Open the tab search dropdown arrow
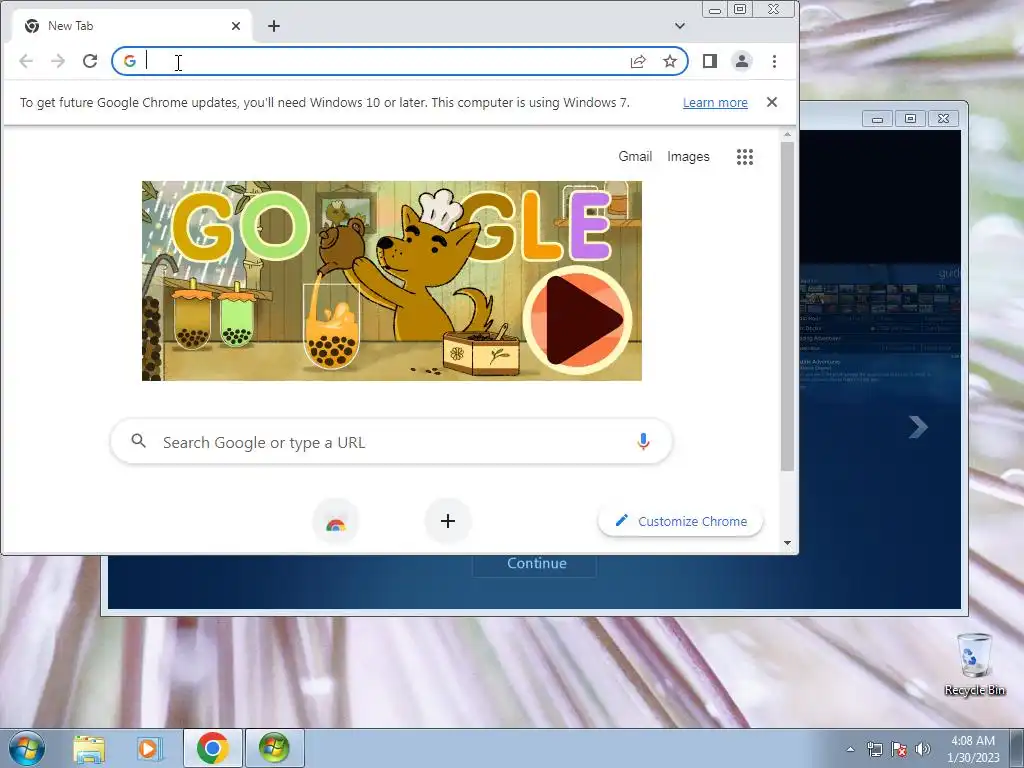This screenshot has height=768, width=1024. click(680, 26)
